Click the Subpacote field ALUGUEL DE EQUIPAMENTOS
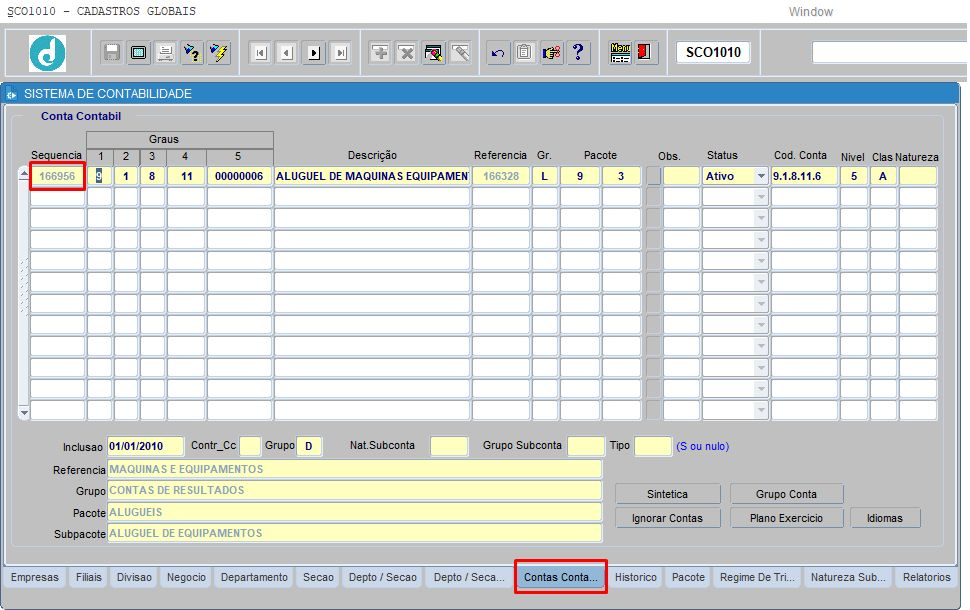 [354, 533]
